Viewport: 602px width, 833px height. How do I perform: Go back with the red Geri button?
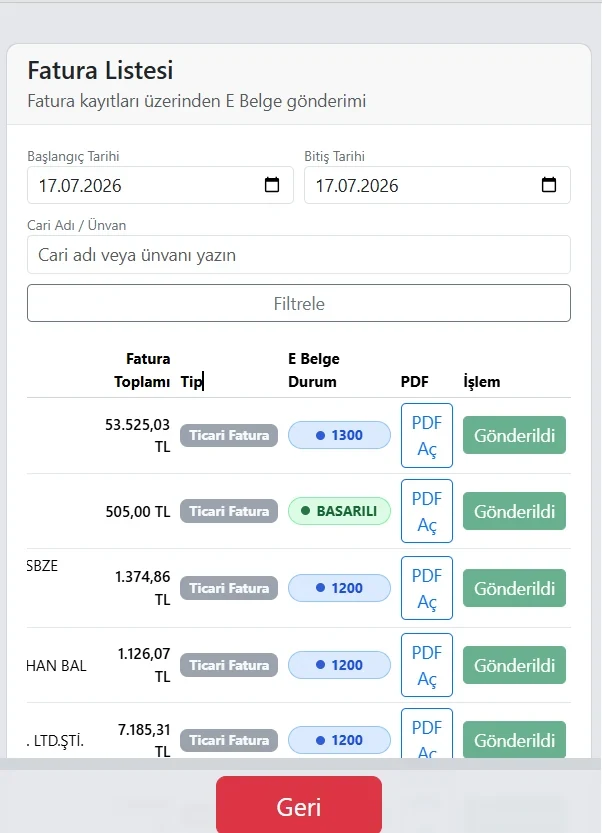click(x=299, y=806)
